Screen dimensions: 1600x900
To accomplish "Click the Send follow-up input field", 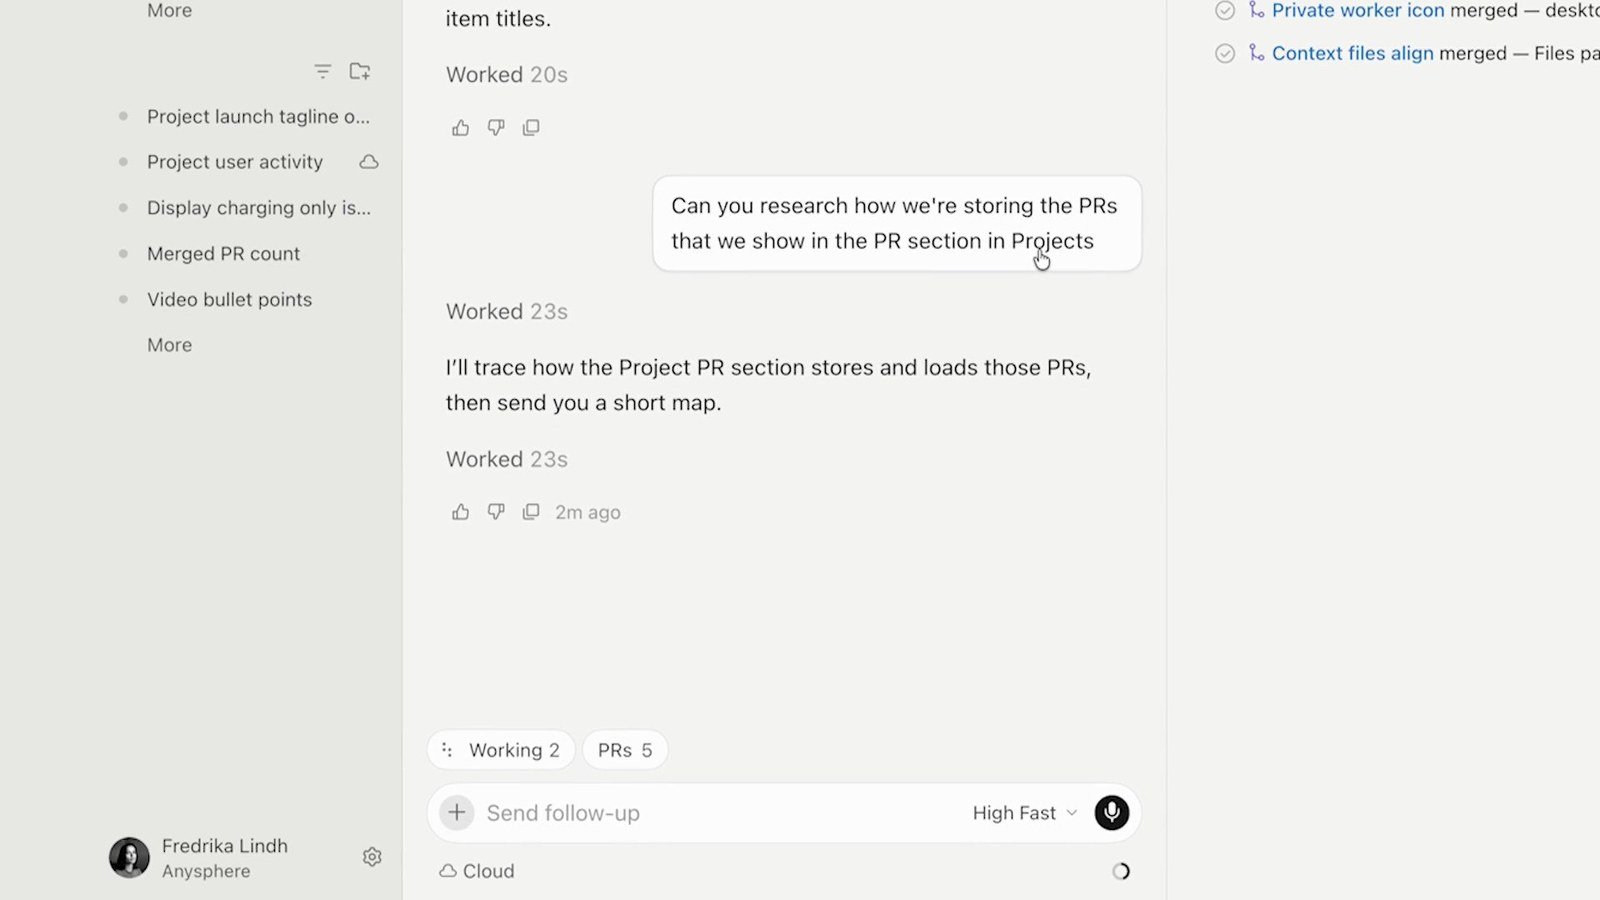I will 720,813.
